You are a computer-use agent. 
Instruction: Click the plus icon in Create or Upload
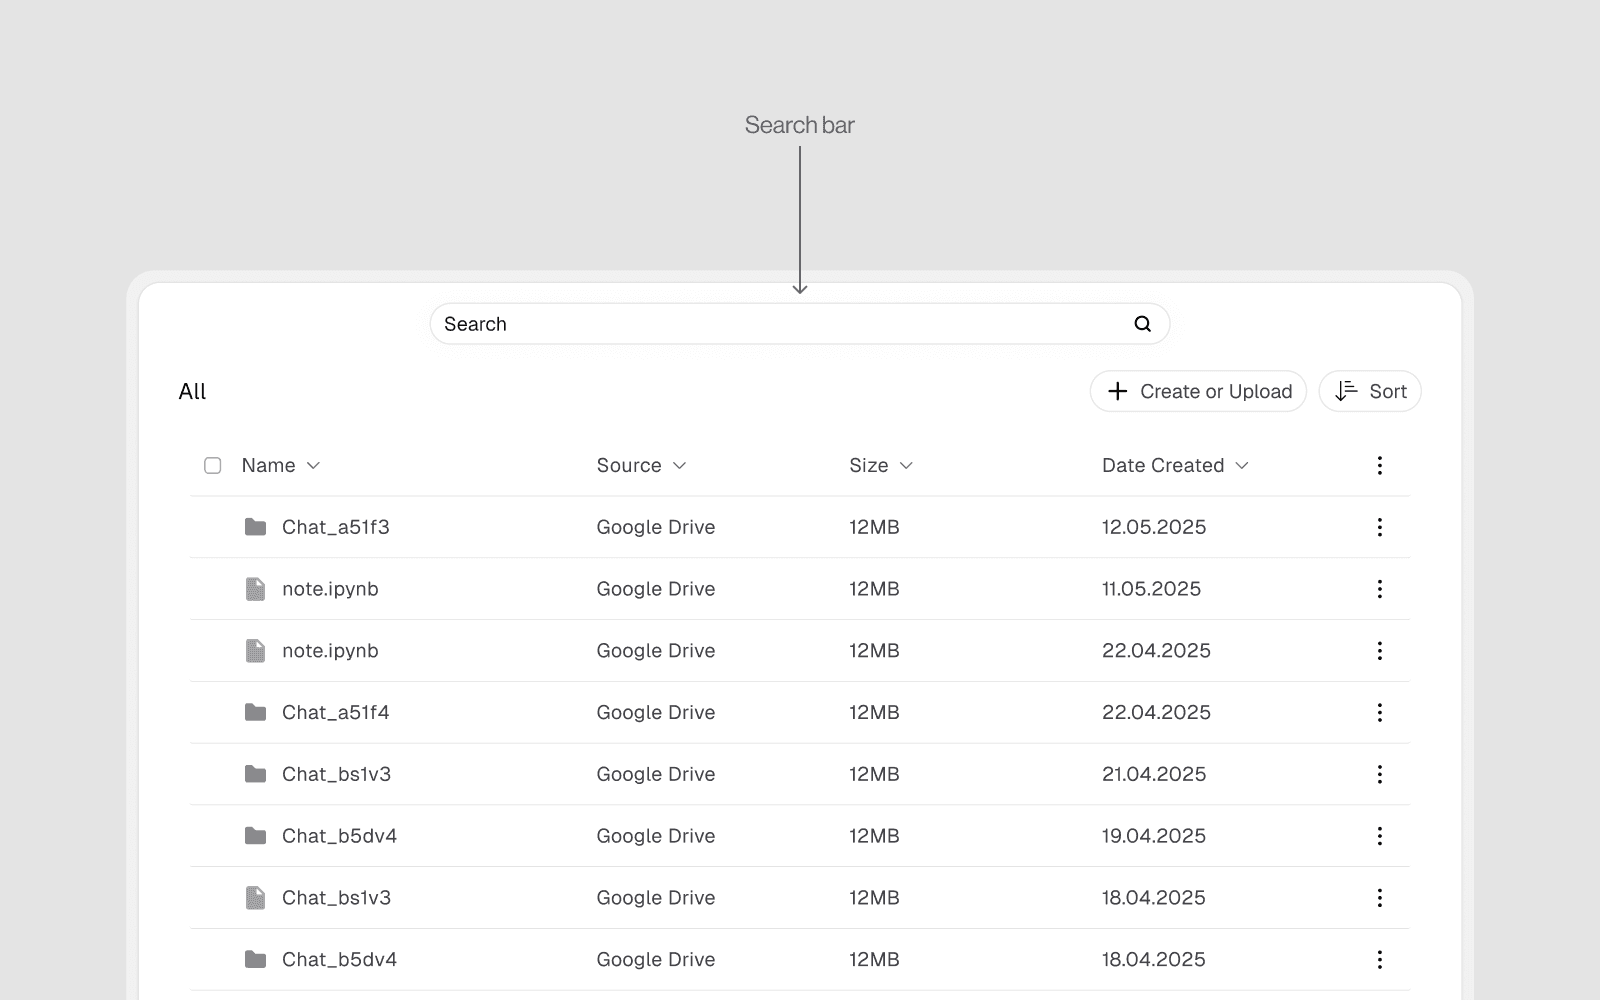[x=1118, y=391]
